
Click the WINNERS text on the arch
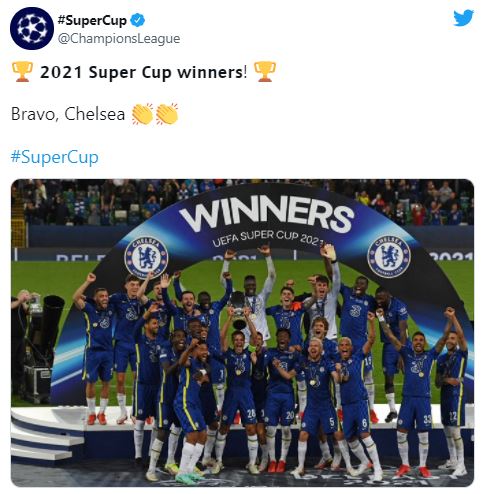pyautogui.click(x=267, y=213)
